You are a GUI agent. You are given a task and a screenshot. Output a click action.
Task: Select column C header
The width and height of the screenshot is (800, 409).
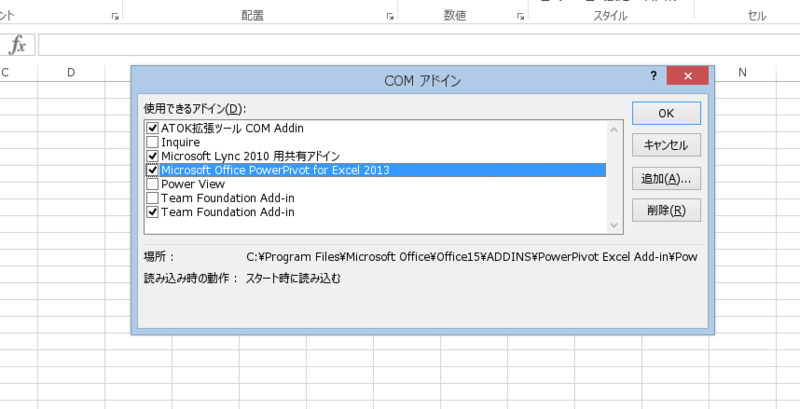5,73
